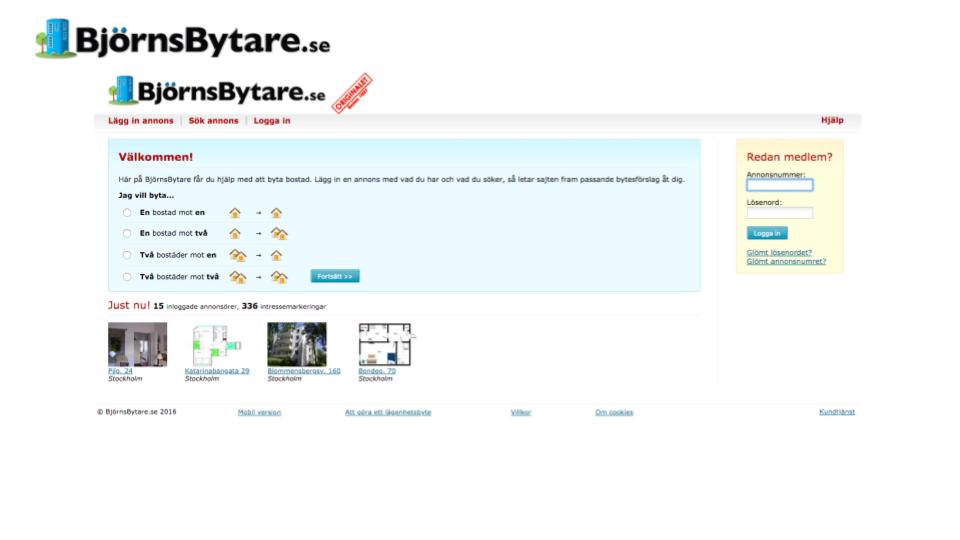Open the 'Bondeg. 70' listing link
The height and width of the screenshot is (540, 960).
click(x=377, y=371)
